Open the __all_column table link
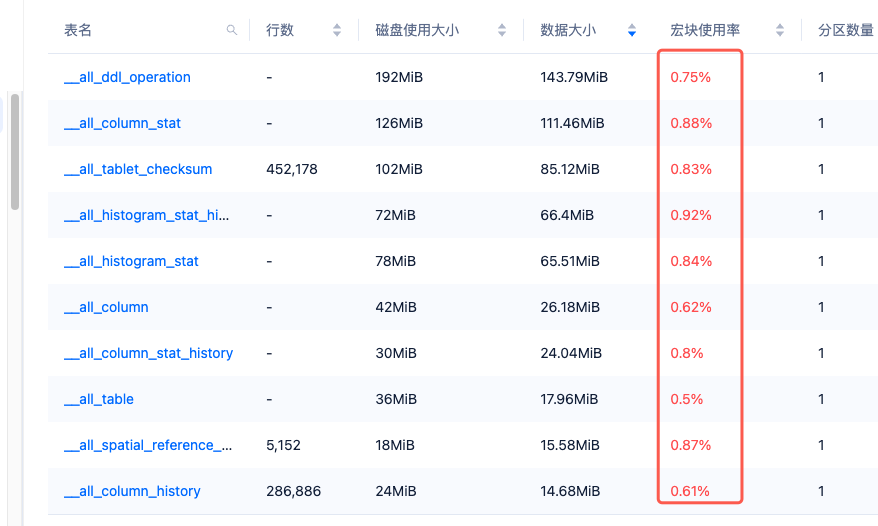 coord(106,307)
